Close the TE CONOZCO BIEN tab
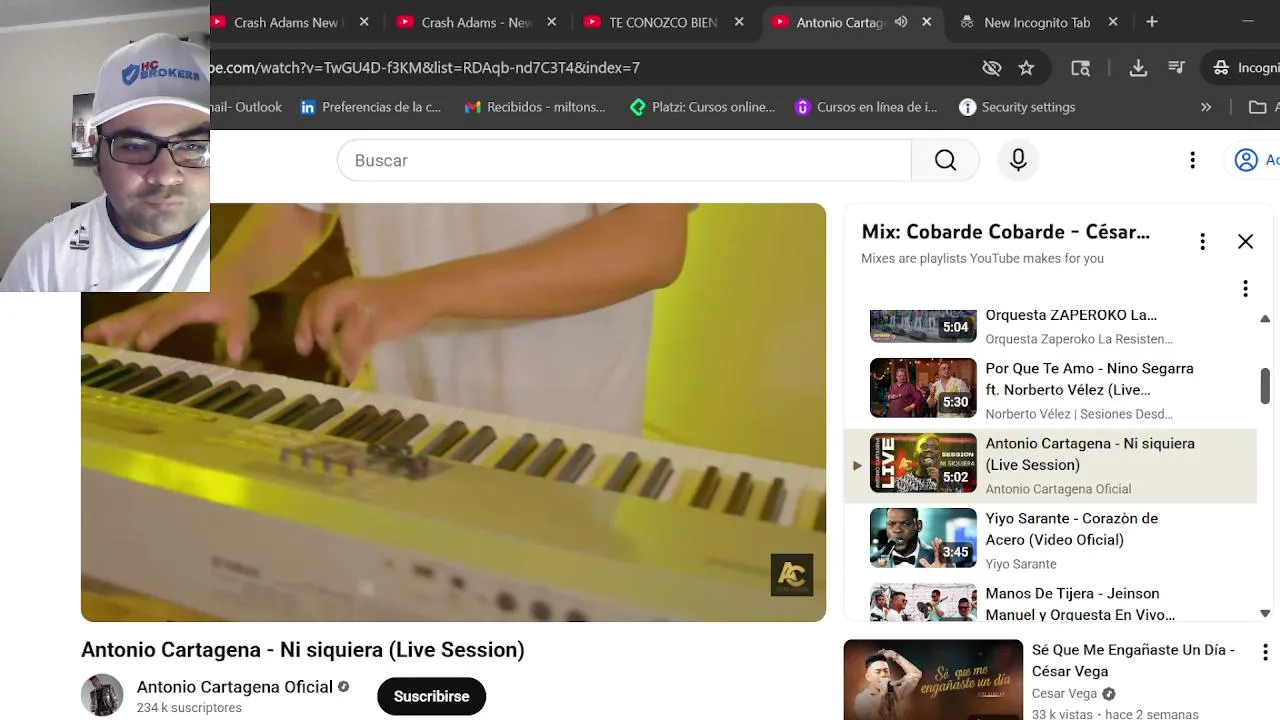Image resolution: width=1280 pixels, height=720 pixels. pos(739,22)
